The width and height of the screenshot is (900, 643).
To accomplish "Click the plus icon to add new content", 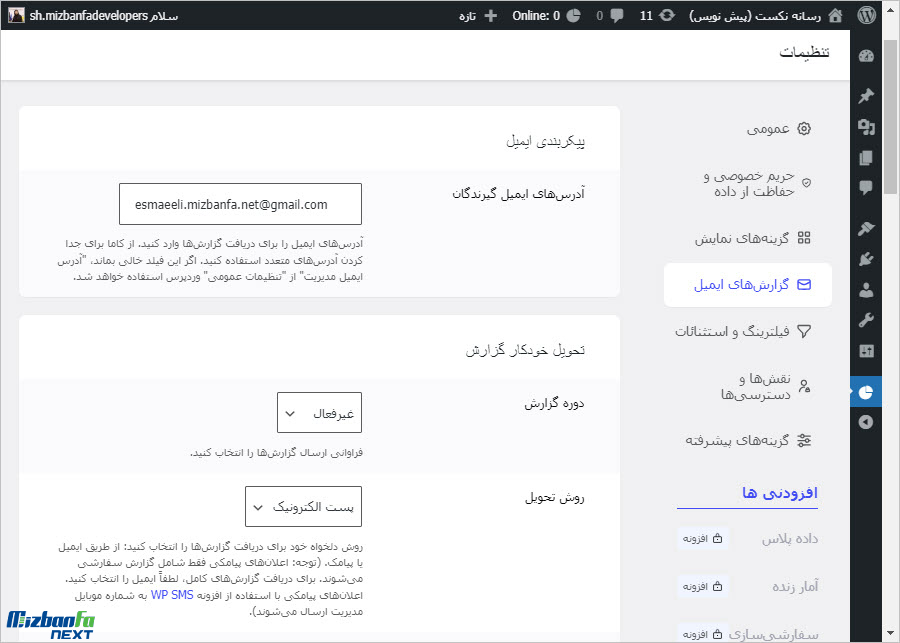I will coord(491,16).
